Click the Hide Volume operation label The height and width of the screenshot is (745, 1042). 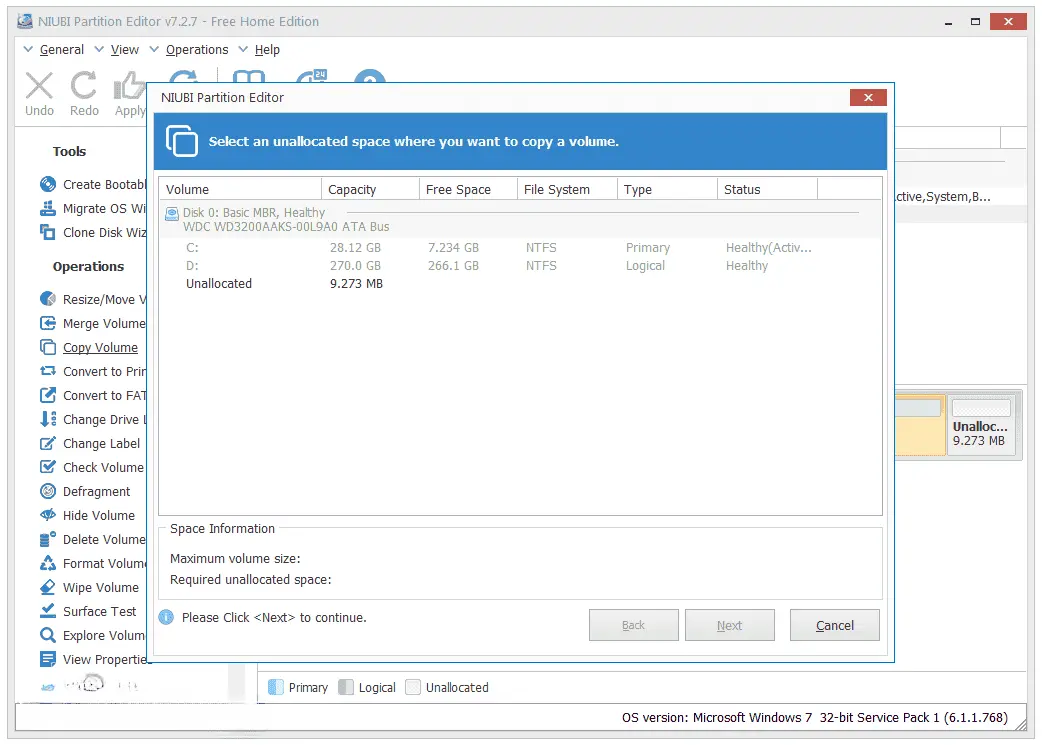point(99,515)
